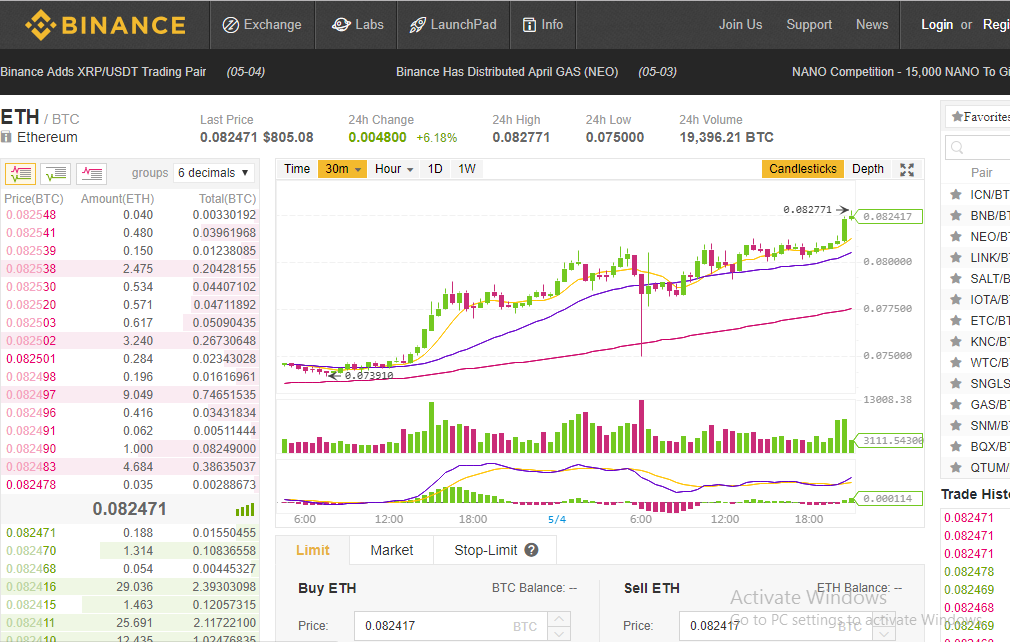Favorite the BNB/BTC pair star
The height and width of the screenshot is (642, 1010).
pyautogui.click(x=956, y=216)
